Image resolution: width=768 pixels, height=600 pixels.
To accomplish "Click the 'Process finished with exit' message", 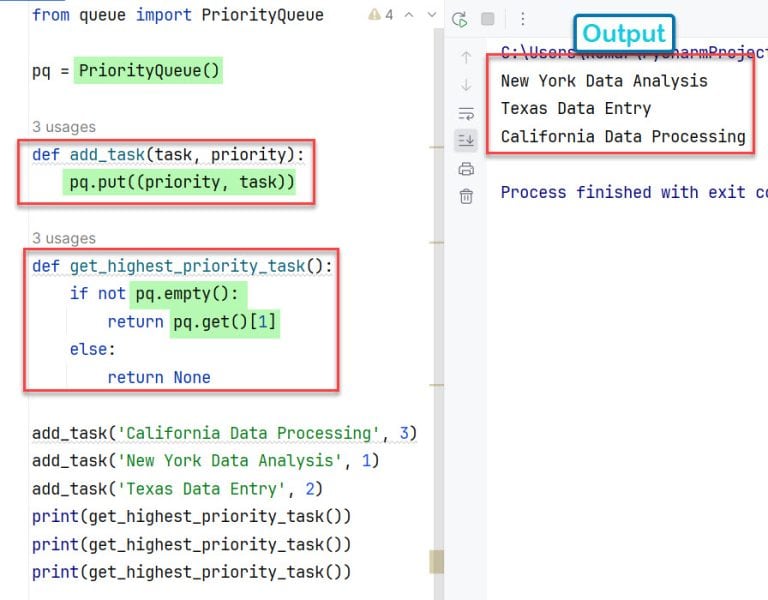I will click(634, 192).
